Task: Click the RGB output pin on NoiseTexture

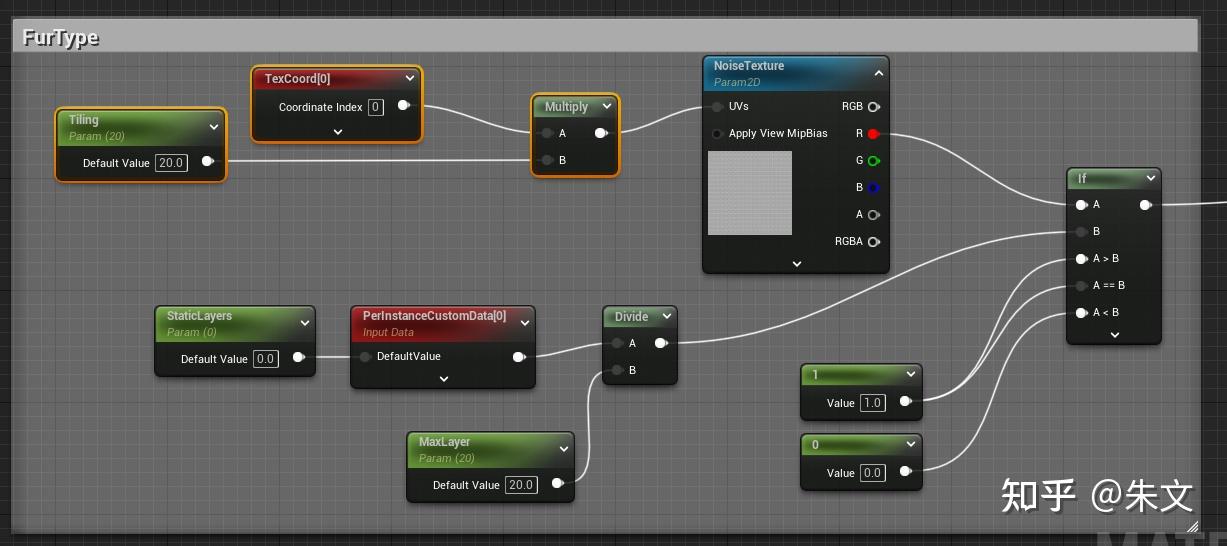Action: [873, 106]
